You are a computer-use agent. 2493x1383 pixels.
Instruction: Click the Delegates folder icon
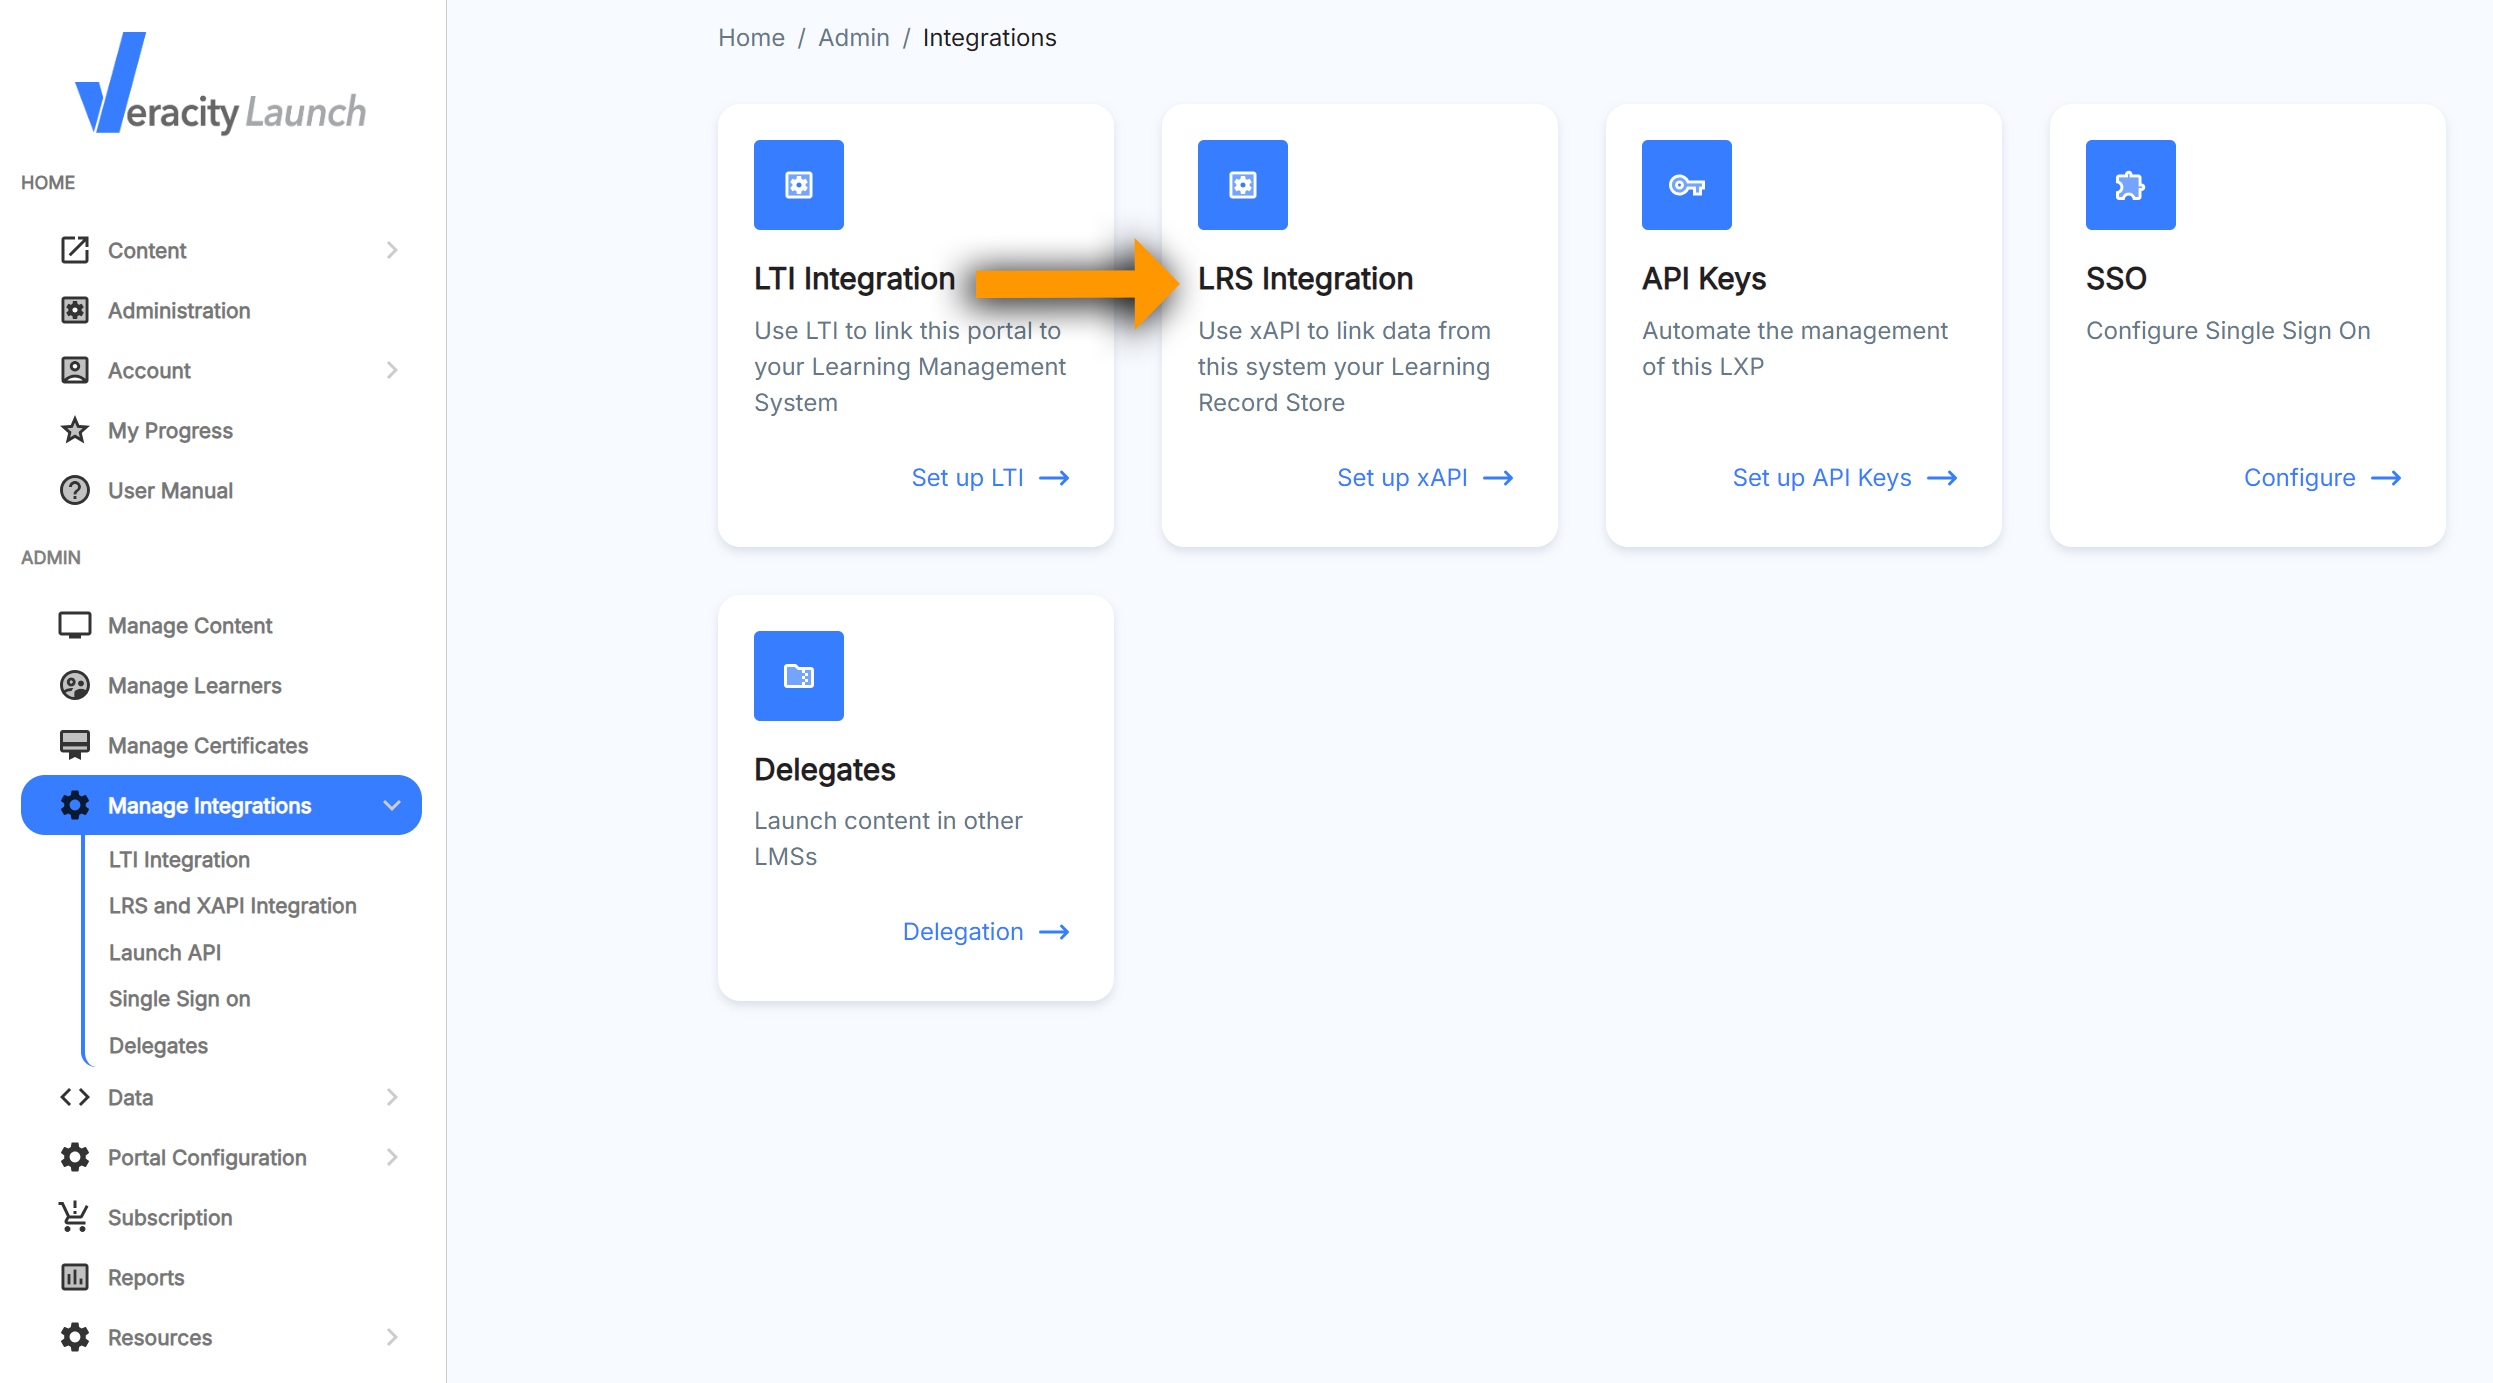798,676
